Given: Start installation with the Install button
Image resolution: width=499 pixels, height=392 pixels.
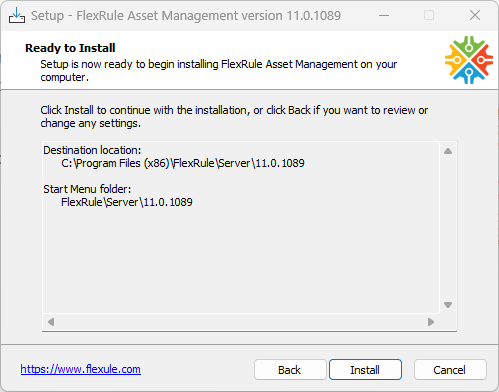Looking at the screenshot, I should [x=365, y=370].
